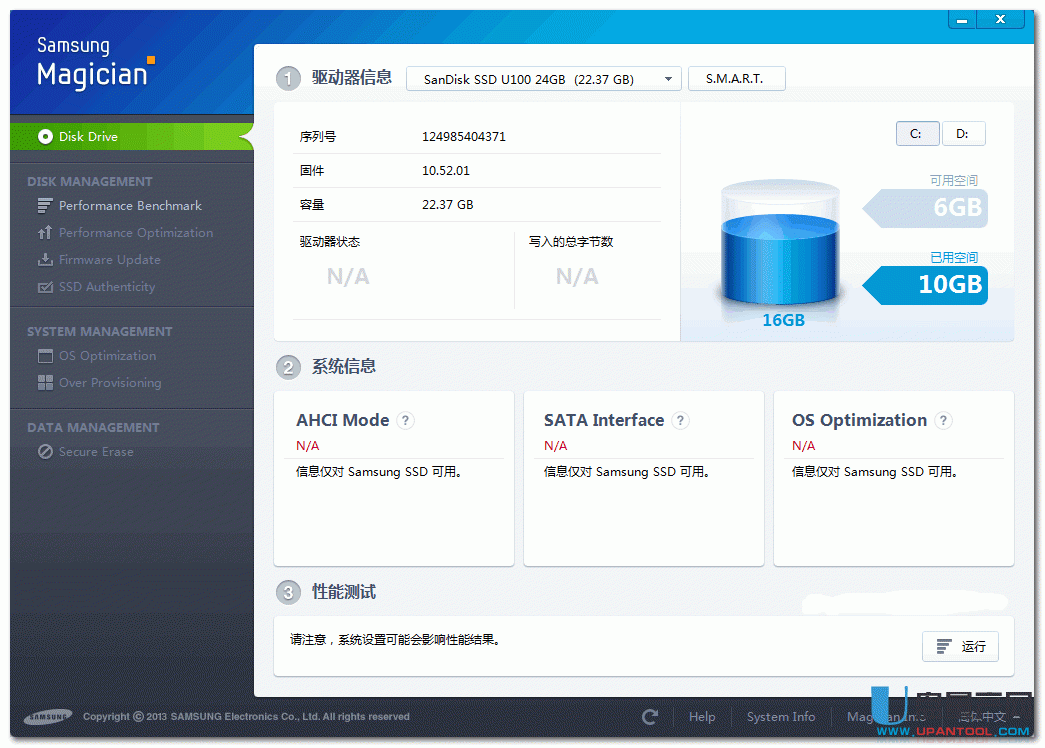Click the refresh icon in bottom bar
This screenshot has width=1045, height=748.
click(x=650, y=717)
